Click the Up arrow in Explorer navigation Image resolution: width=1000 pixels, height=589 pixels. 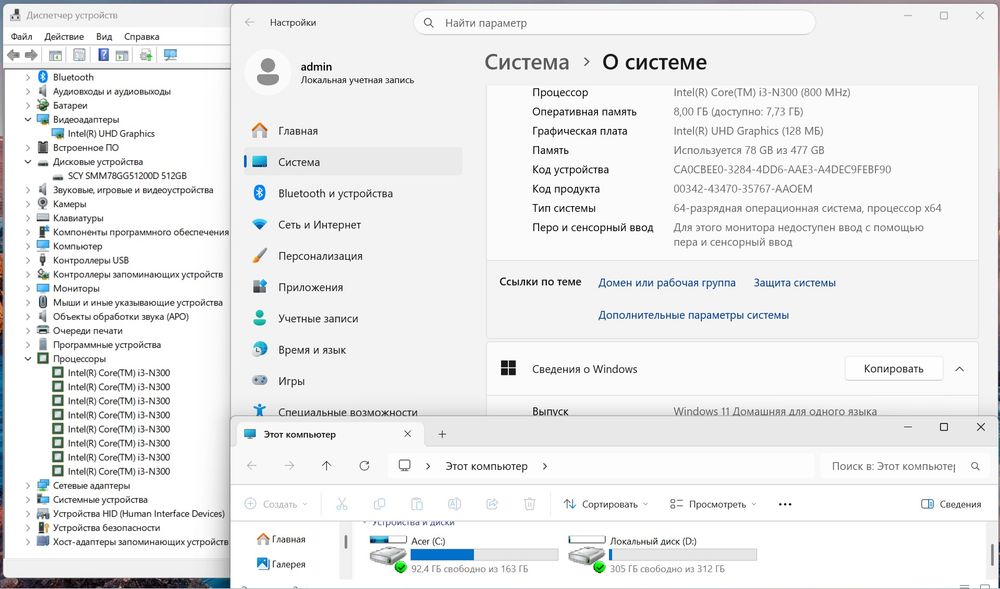[x=327, y=466]
